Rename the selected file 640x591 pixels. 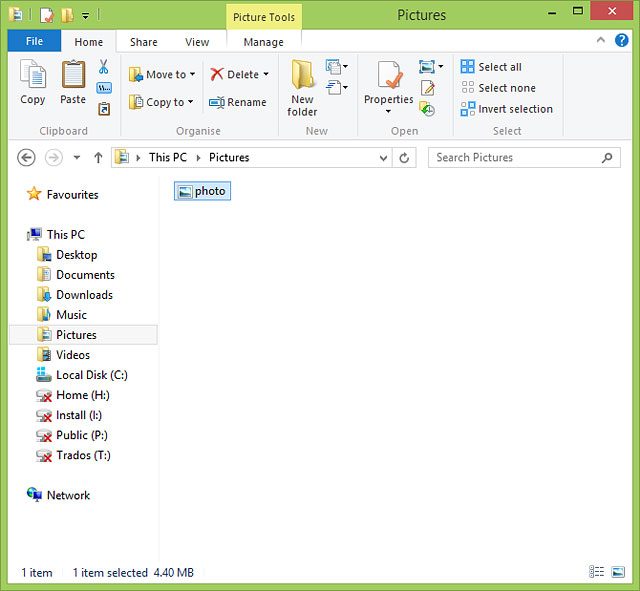coord(238,102)
